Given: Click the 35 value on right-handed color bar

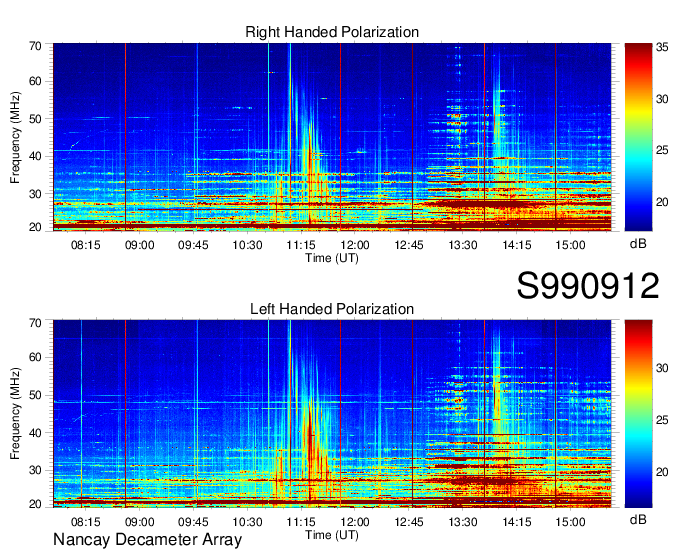Looking at the screenshot, I should click(662, 47).
